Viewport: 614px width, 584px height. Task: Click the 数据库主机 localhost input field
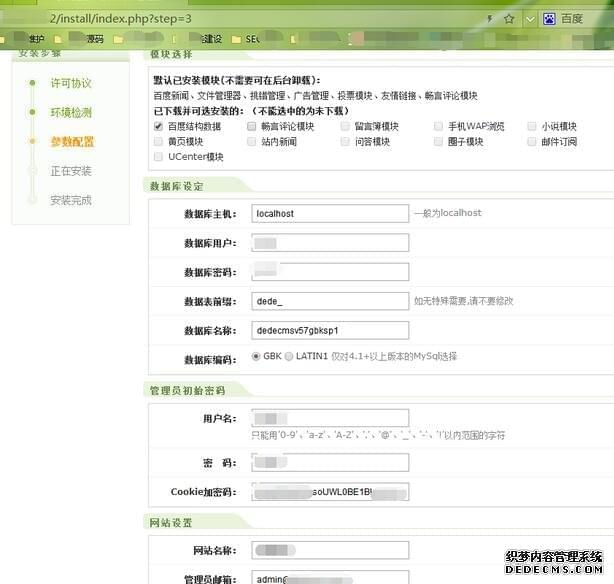(330, 213)
